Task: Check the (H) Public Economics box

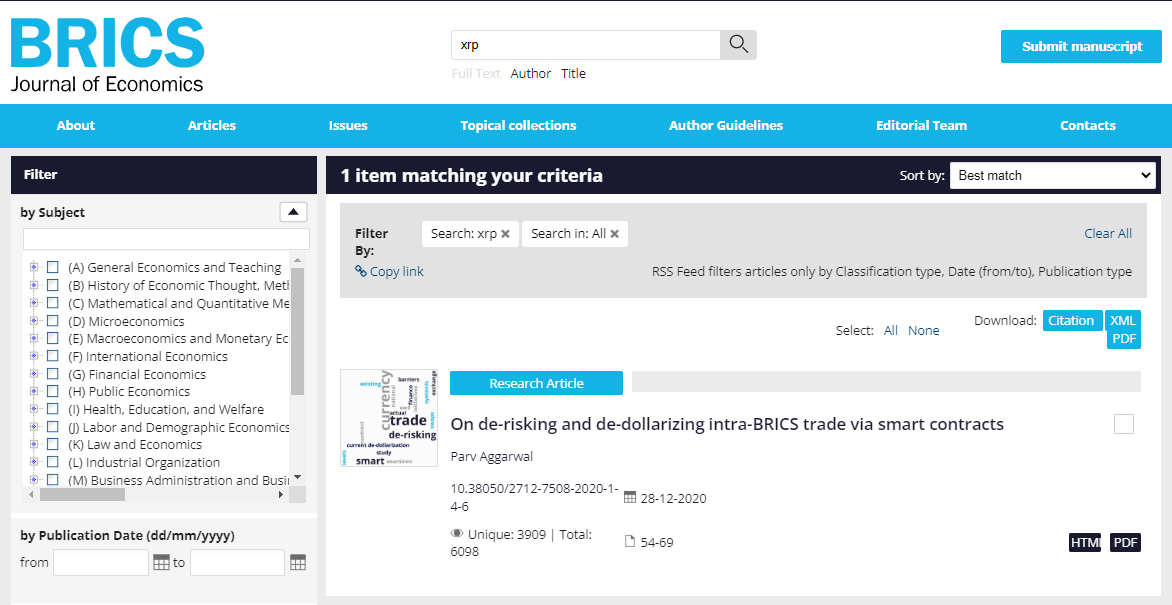Action: click(52, 391)
